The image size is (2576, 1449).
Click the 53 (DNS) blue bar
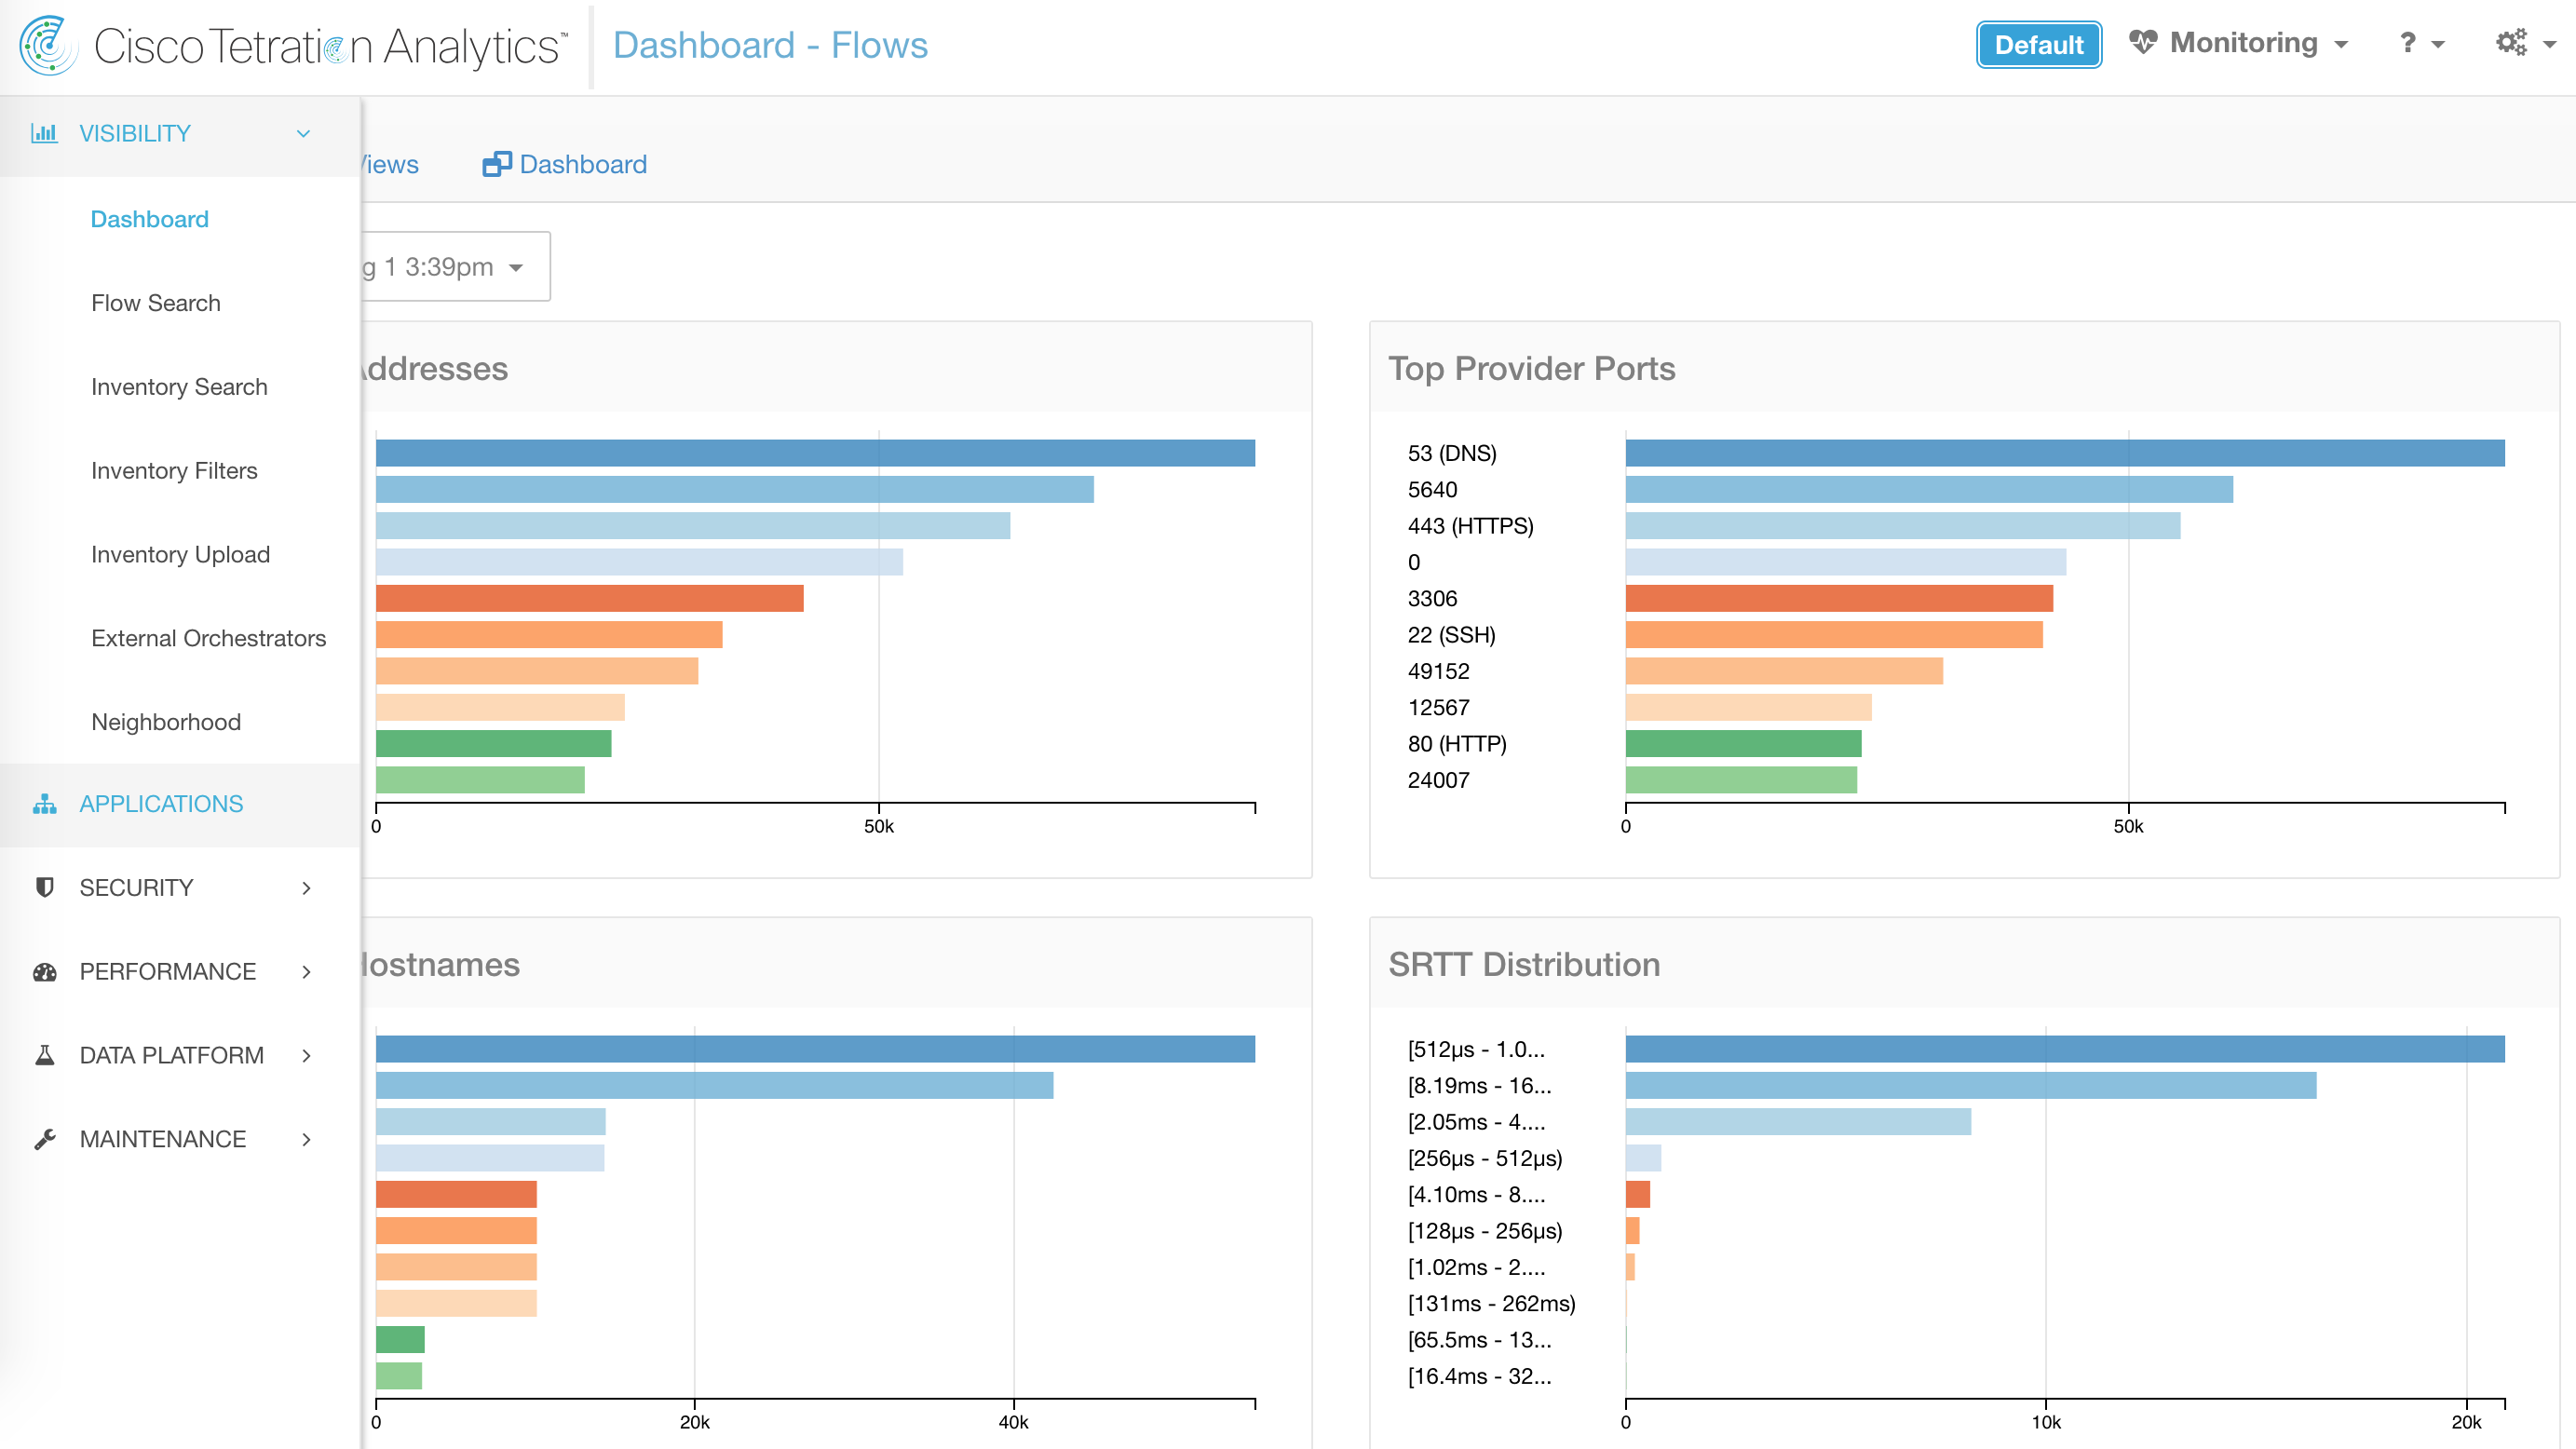point(2063,453)
